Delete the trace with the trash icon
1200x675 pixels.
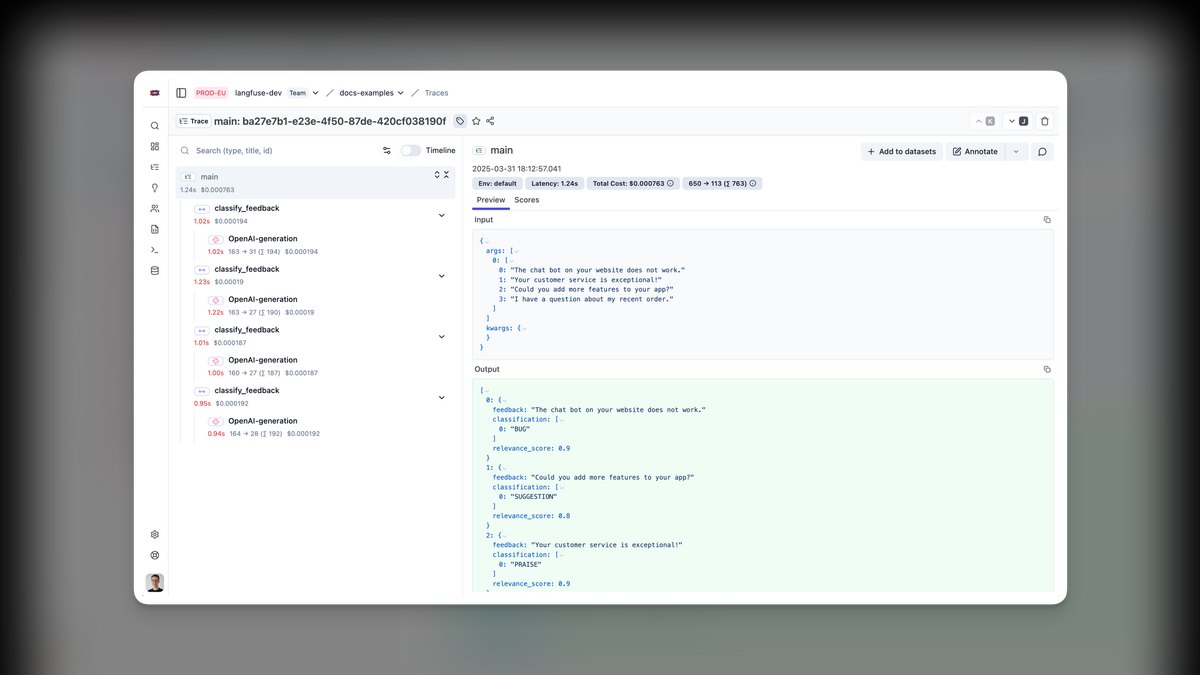1045,121
